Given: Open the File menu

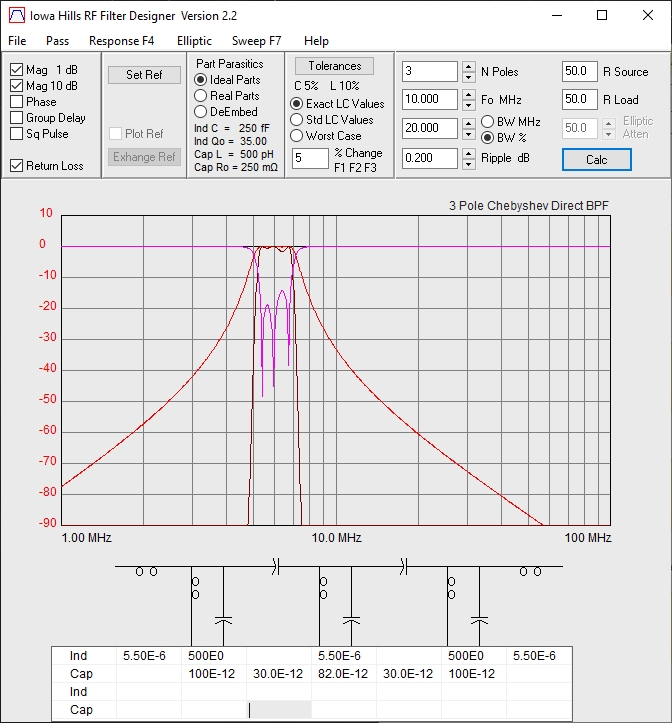Looking at the screenshot, I should pyautogui.click(x=17, y=41).
